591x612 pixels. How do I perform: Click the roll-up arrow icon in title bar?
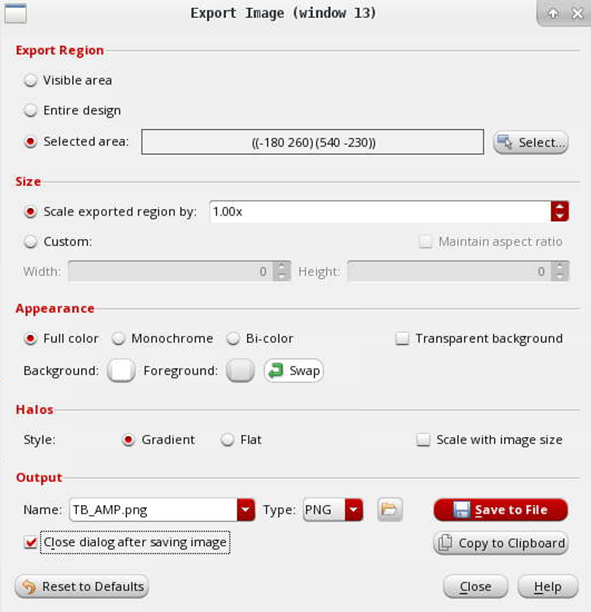point(553,14)
